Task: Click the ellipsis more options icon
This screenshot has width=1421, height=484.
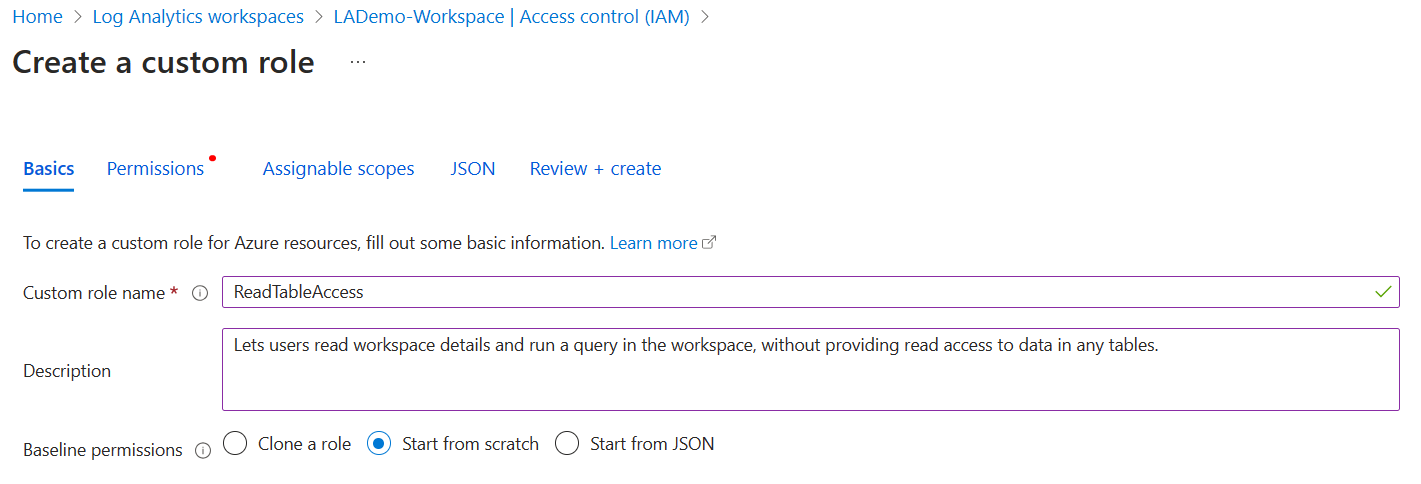Action: click(x=358, y=62)
